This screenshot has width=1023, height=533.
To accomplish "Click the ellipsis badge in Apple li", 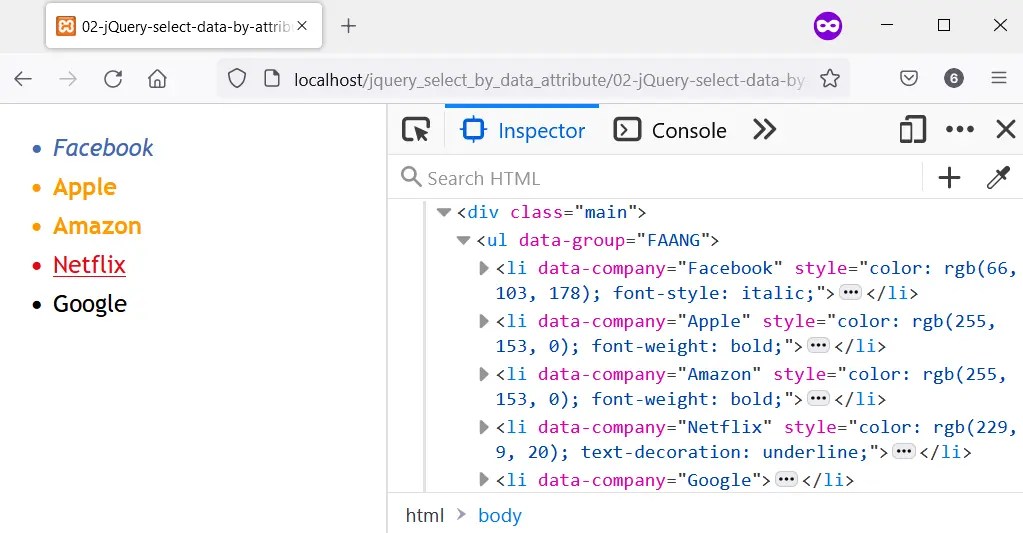I will pyautogui.click(x=818, y=346).
